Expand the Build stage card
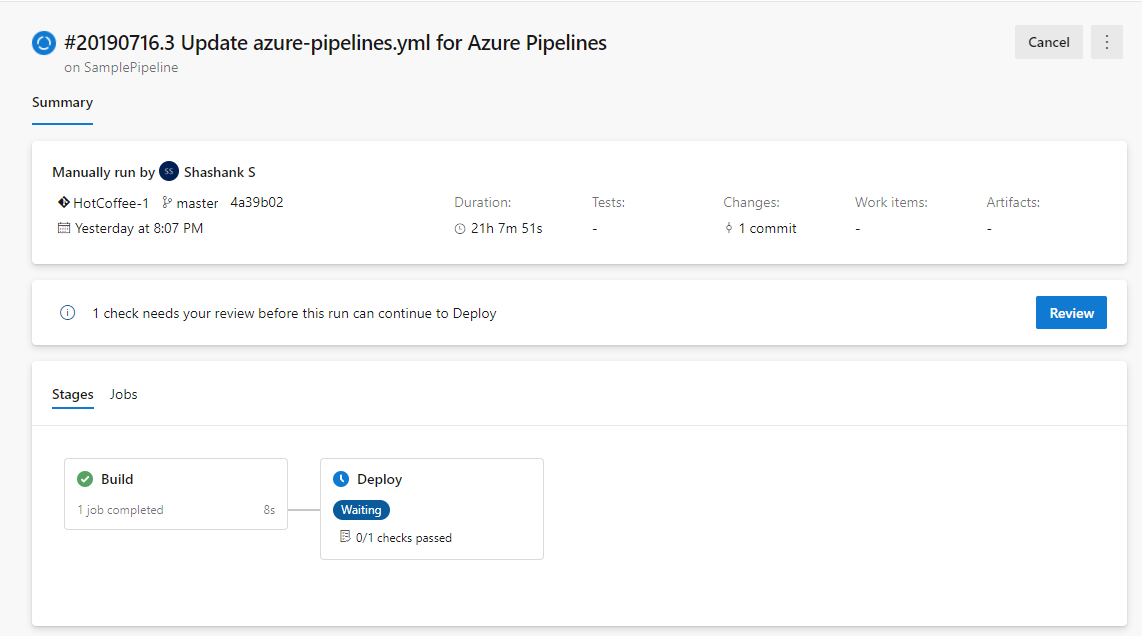Viewport: 1142px width, 636px height. (x=175, y=493)
